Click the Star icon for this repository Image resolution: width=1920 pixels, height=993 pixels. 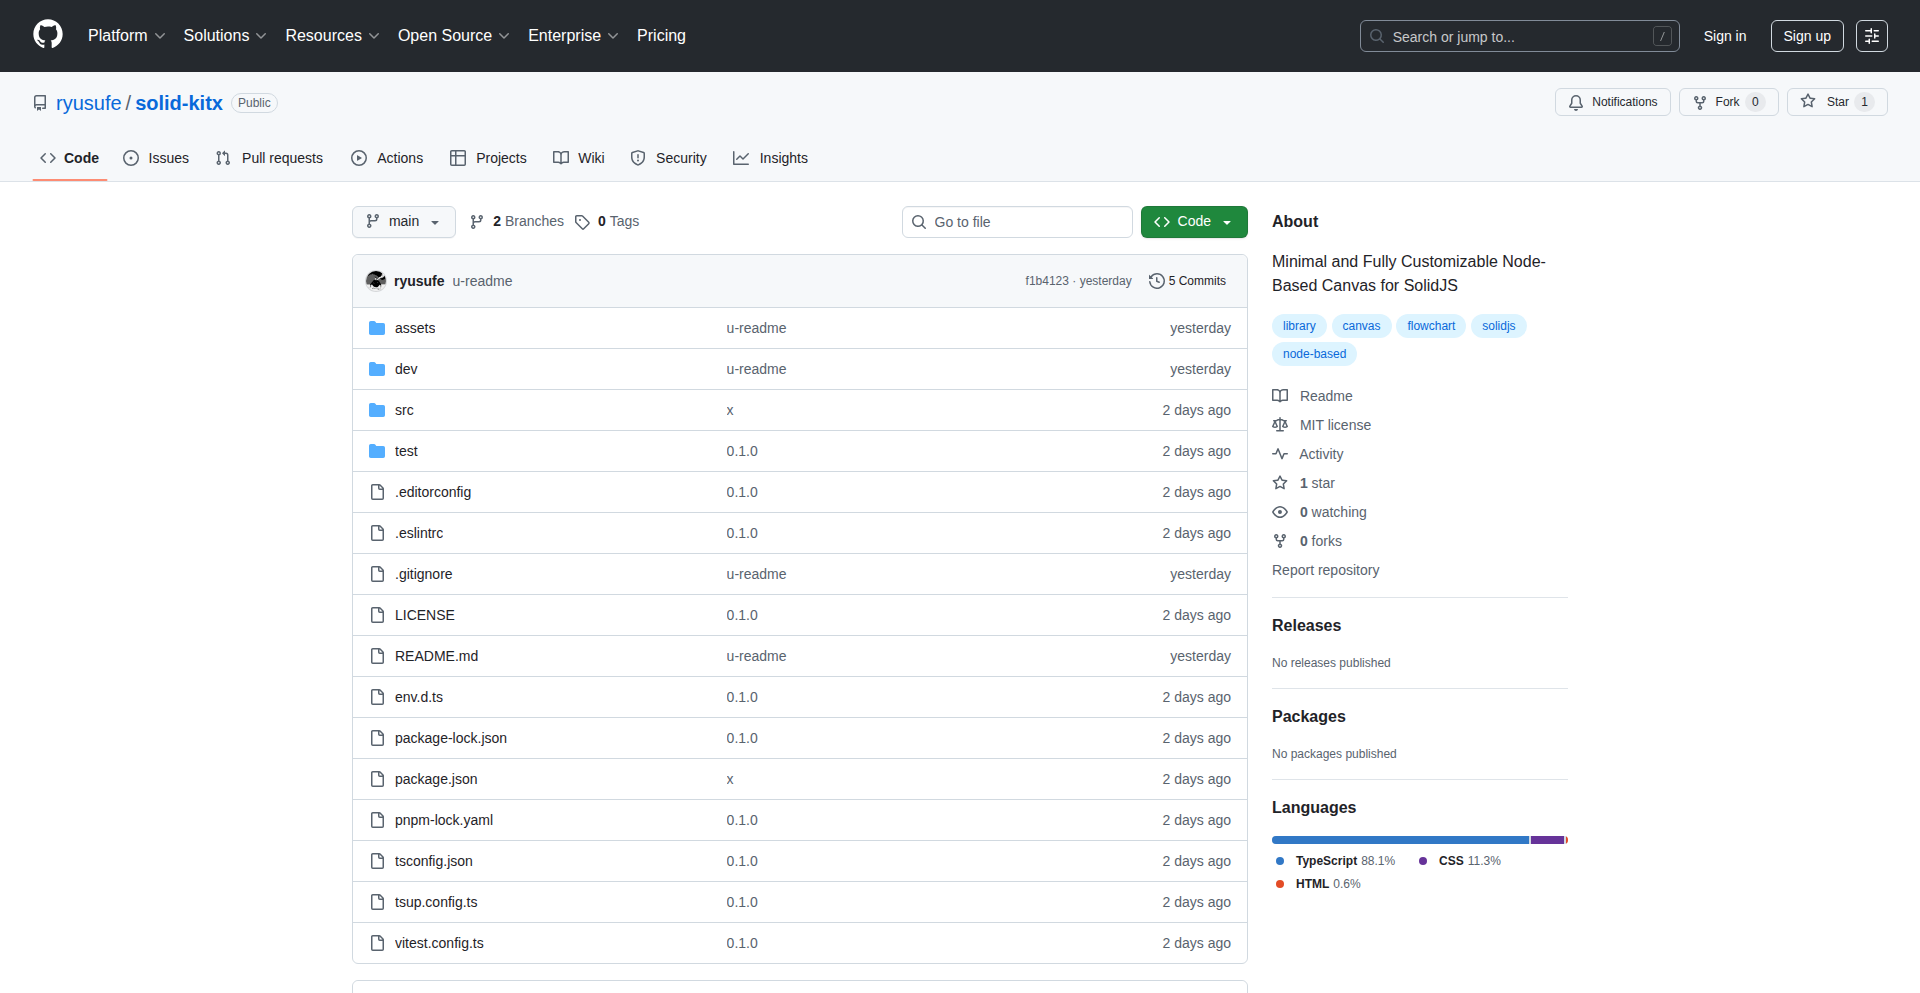point(1809,101)
